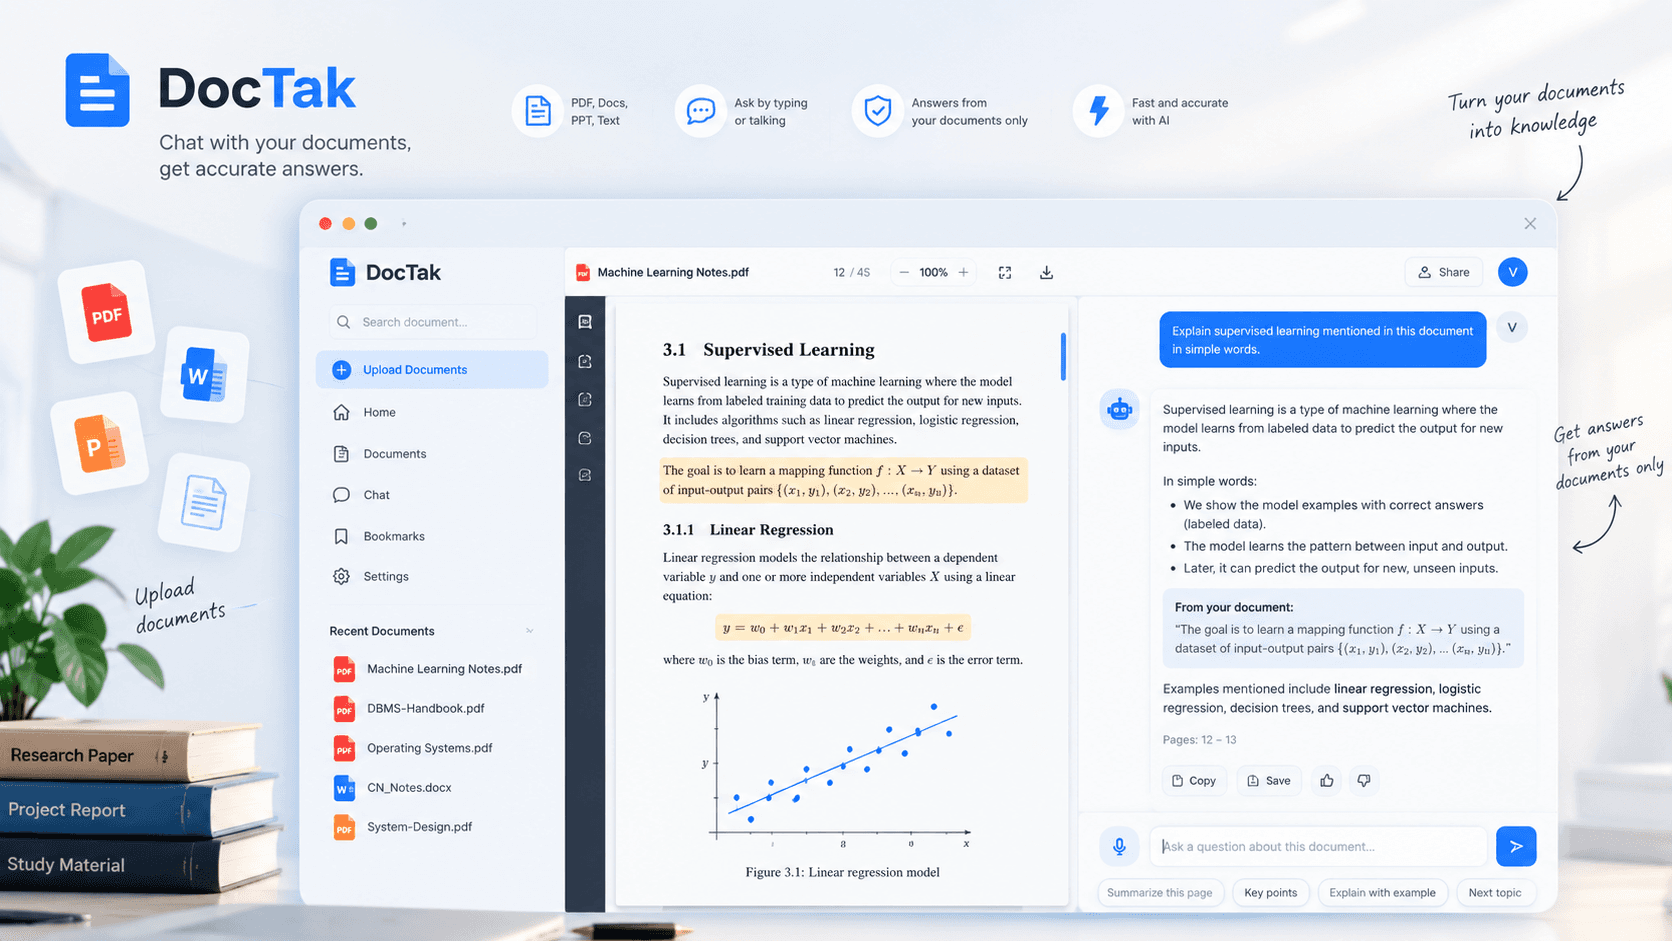The width and height of the screenshot is (1672, 941).
Task: Open Chat in the sidebar
Action: coord(432,495)
